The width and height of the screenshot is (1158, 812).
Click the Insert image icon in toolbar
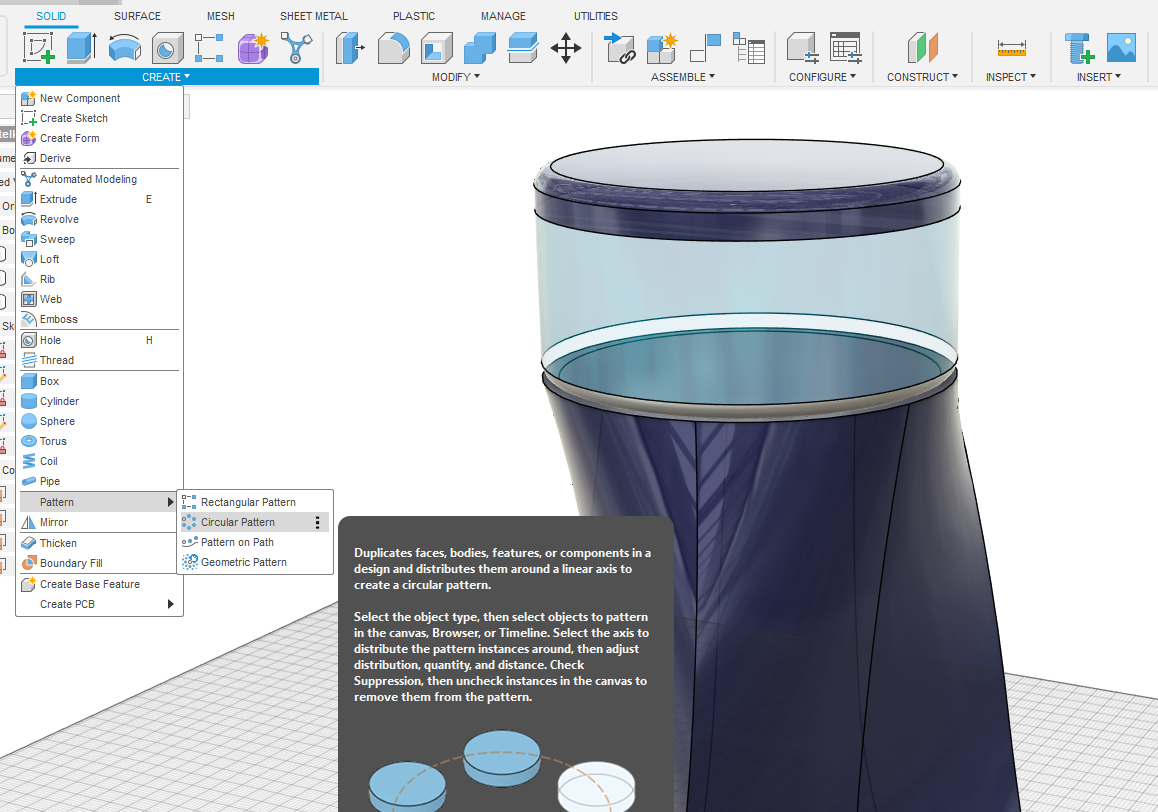1121,48
